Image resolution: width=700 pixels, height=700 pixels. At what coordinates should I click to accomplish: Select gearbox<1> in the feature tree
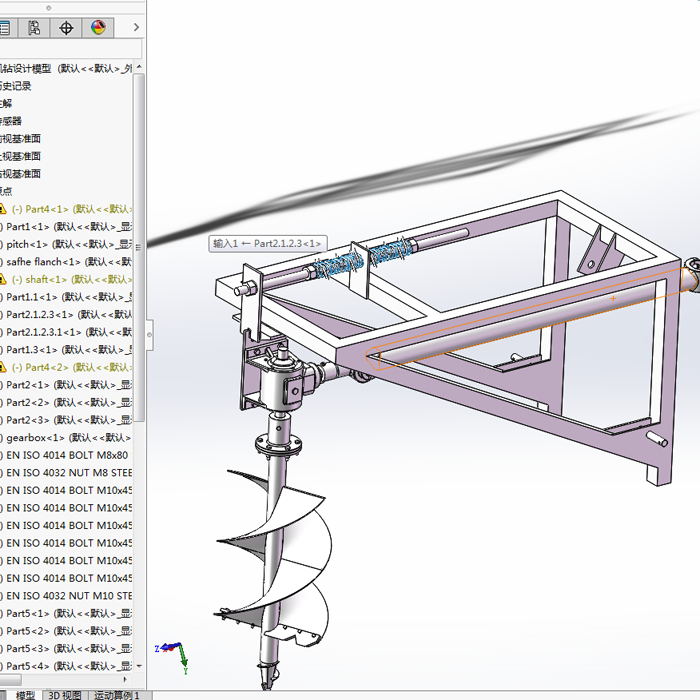coord(35,437)
